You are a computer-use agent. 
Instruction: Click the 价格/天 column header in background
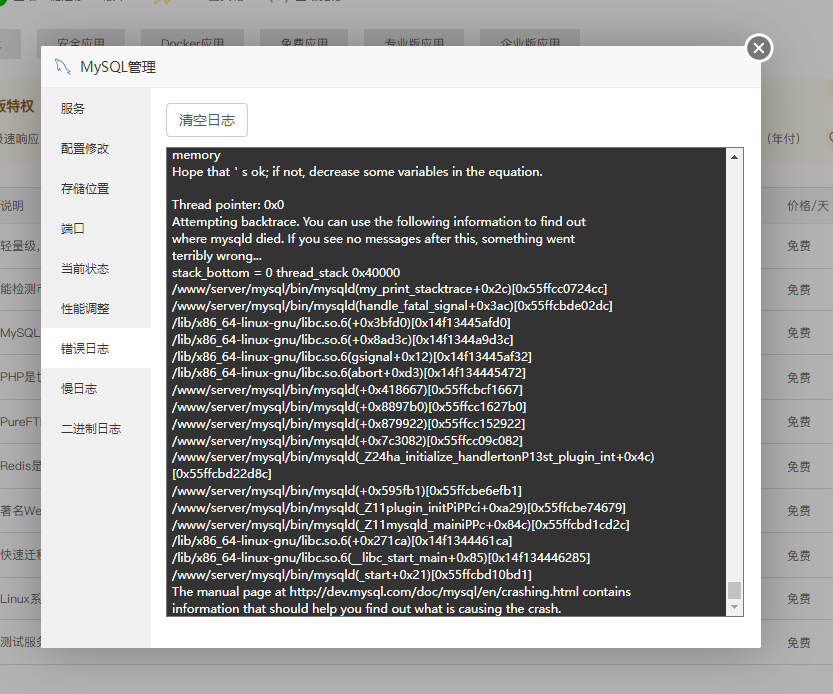pos(808,206)
